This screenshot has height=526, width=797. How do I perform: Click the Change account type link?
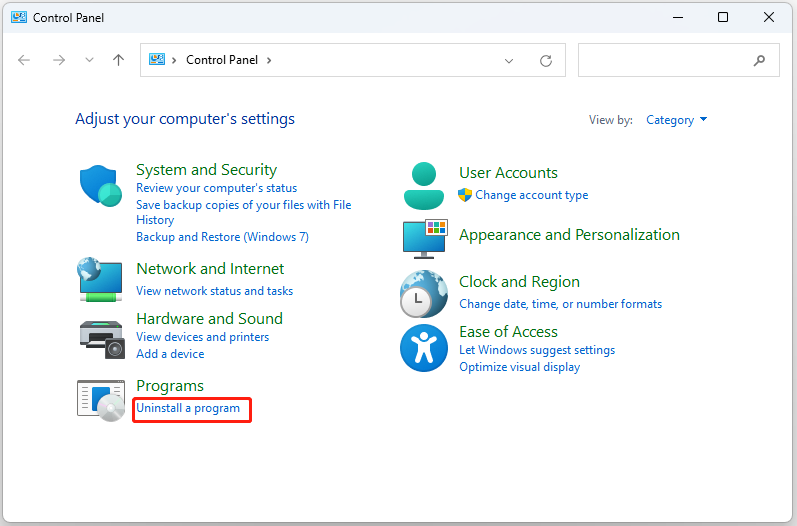532,195
